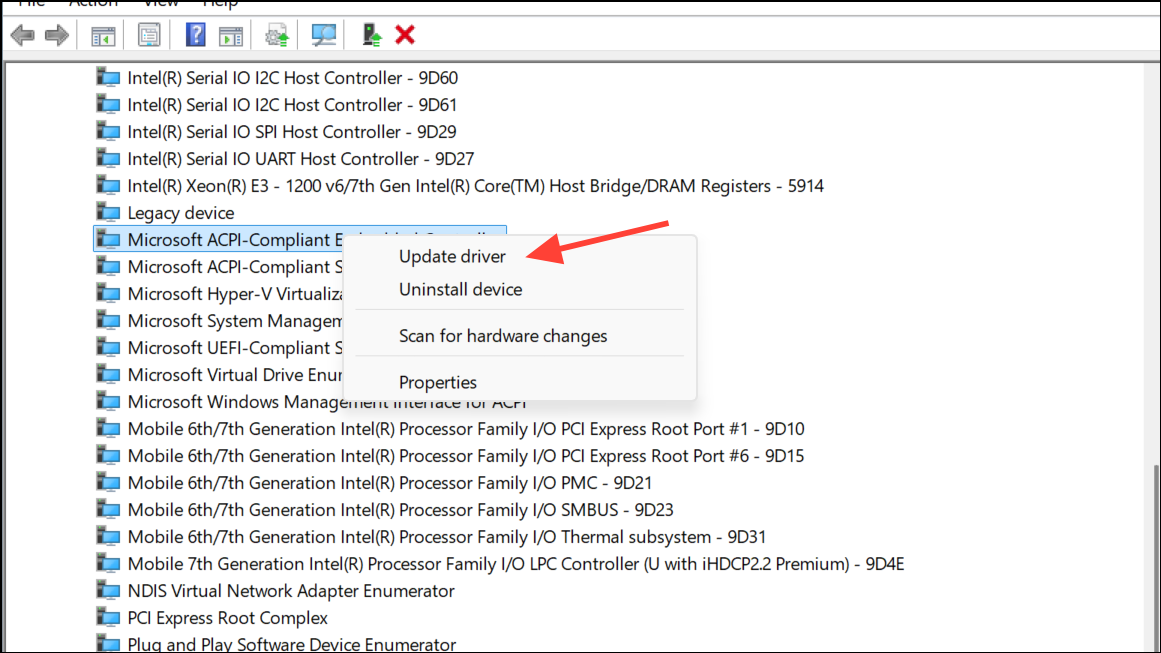The width and height of the screenshot is (1161, 653).
Task: Toggle the Show/Hide Console Tree toolbar icon
Action: coord(103,35)
